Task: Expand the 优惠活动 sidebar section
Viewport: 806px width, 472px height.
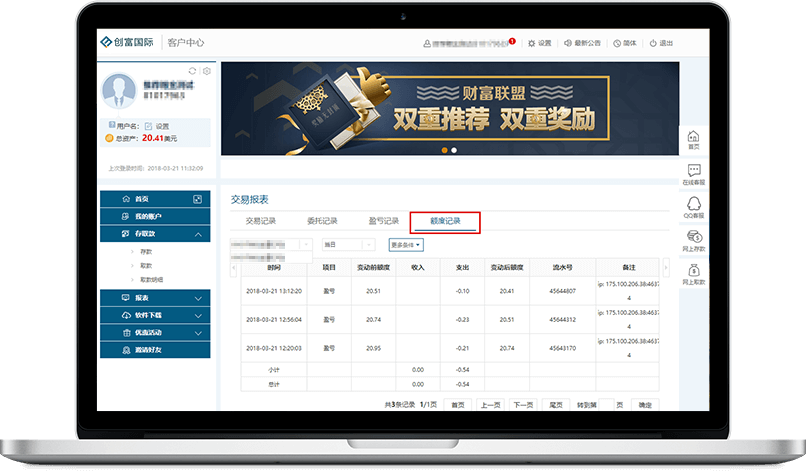Action: tap(155, 333)
